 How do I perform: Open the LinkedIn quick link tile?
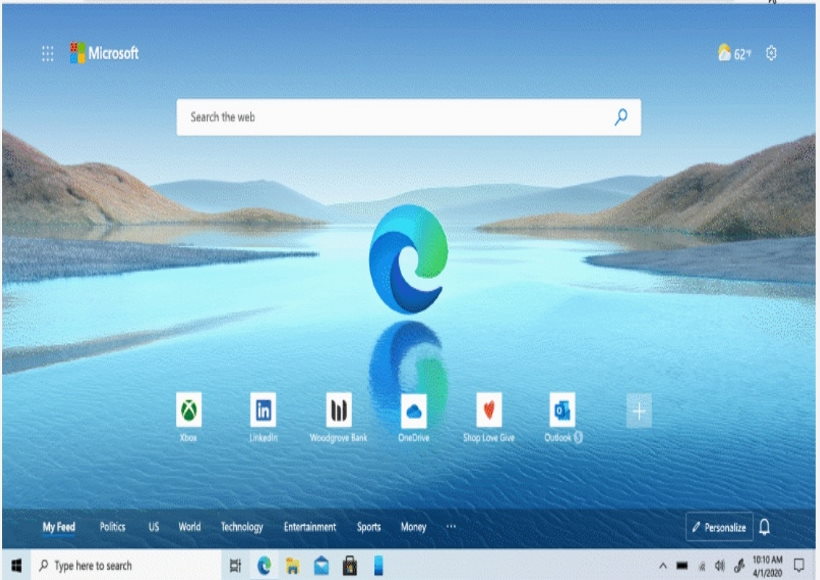click(x=263, y=410)
